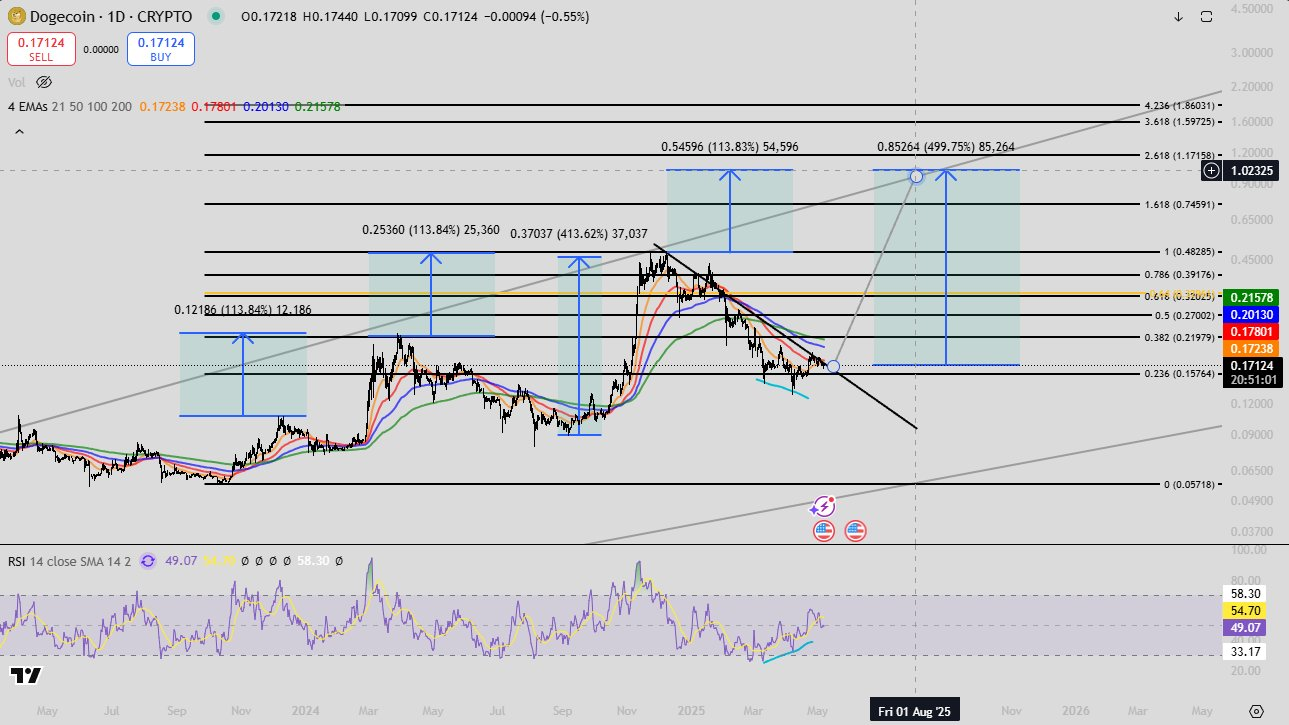Collapse the indicator legend with the chevron
This screenshot has height=725, width=1289.
click(x=17, y=130)
